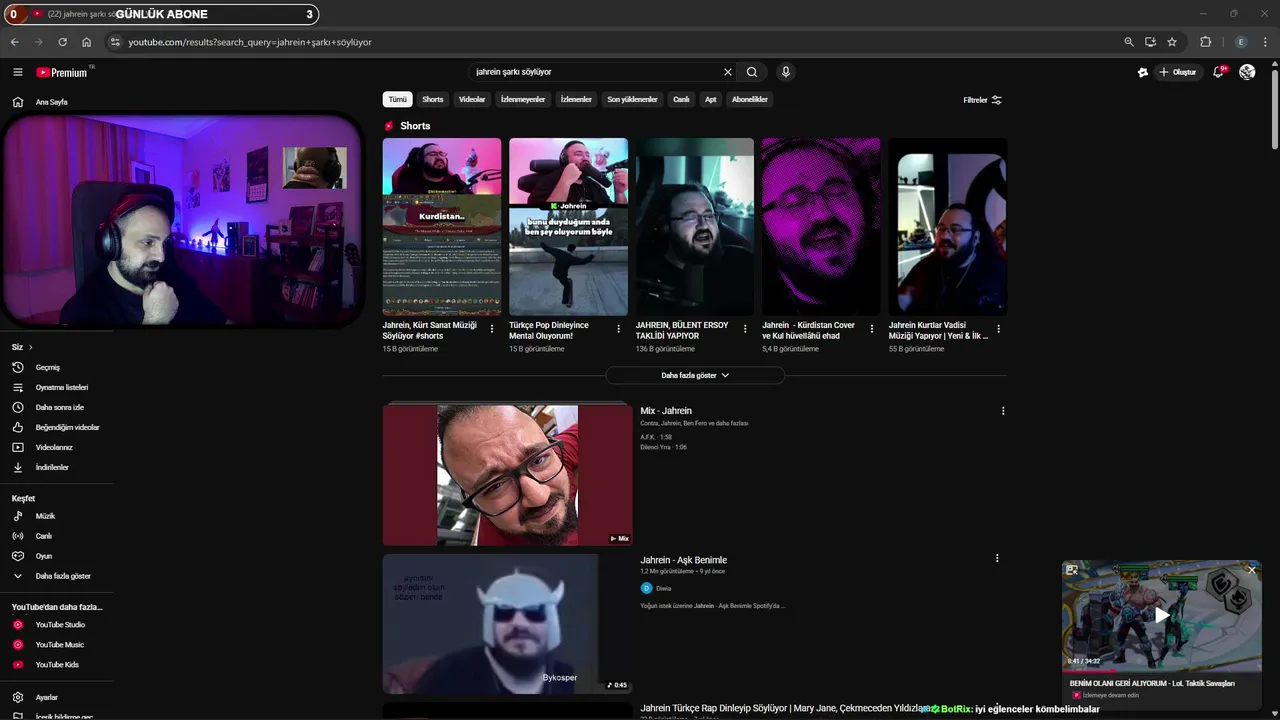Open options for Kürdistan Cover short
This screenshot has width=1280, height=720.
point(872,329)
